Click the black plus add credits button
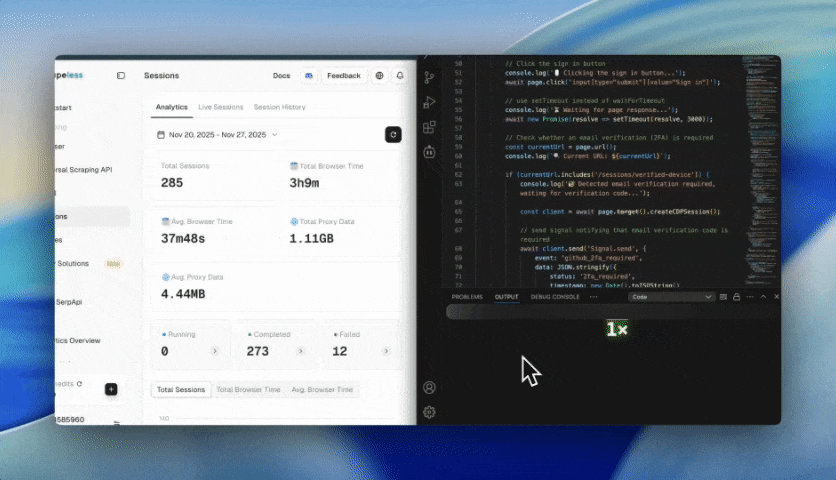 pos(111,389)
